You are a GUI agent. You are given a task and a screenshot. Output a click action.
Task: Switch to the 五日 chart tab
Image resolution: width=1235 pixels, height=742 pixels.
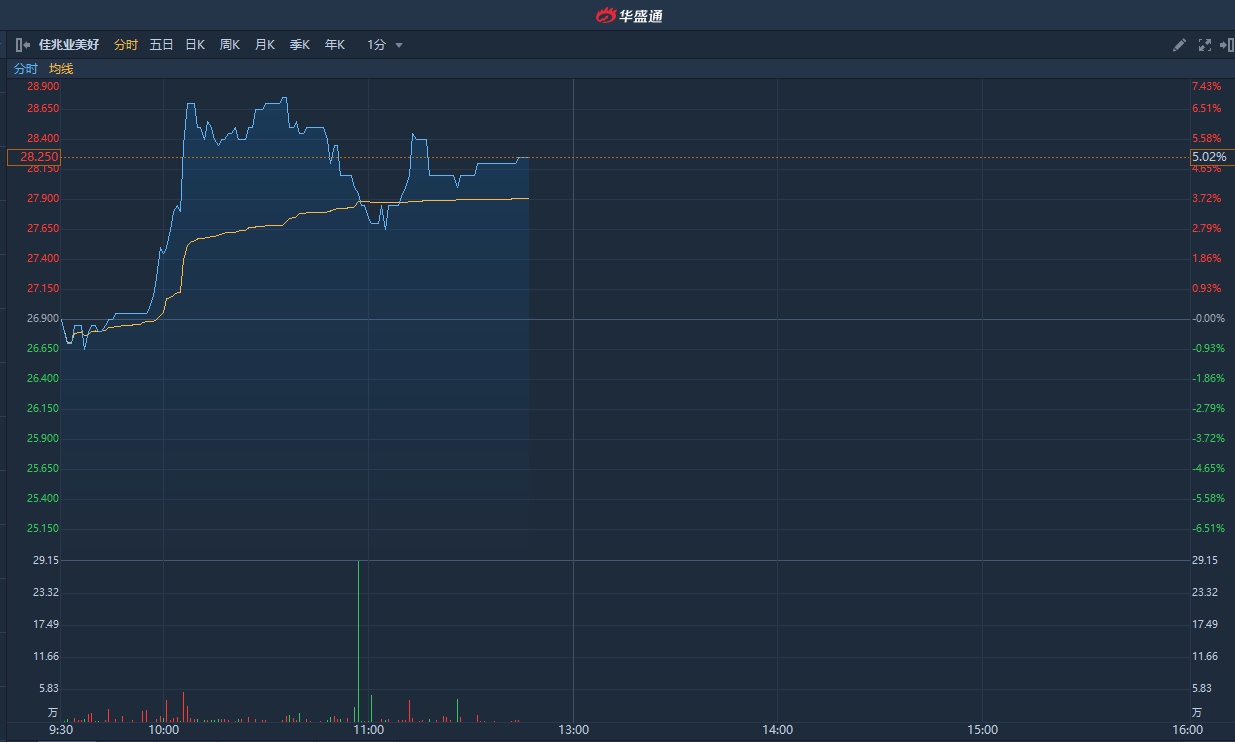click(x=161, y=45)
